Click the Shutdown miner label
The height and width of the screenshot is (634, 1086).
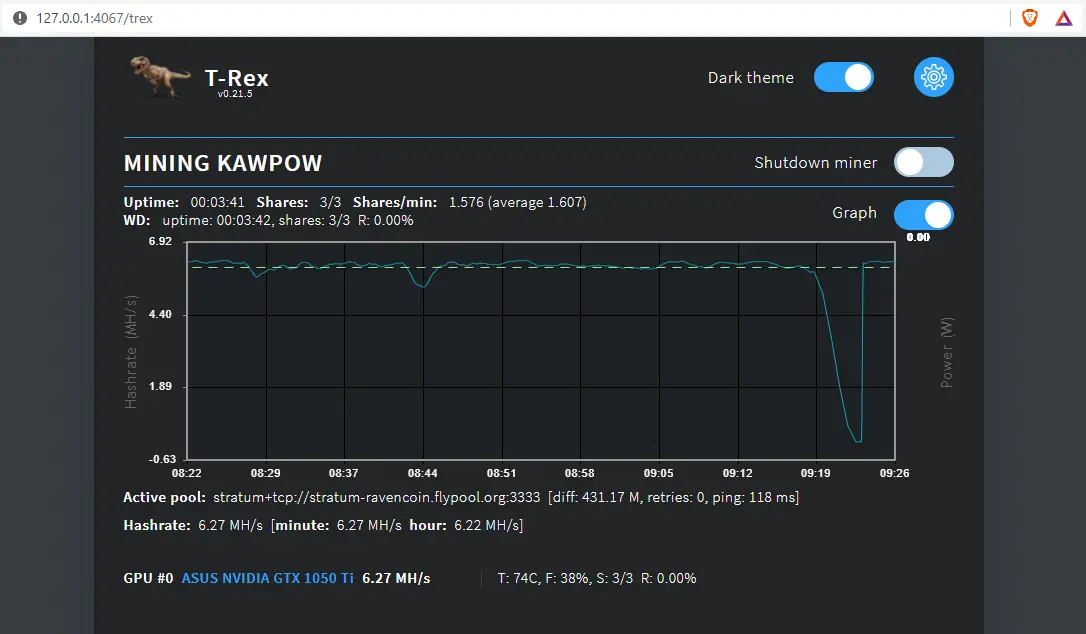pos(816,162)
